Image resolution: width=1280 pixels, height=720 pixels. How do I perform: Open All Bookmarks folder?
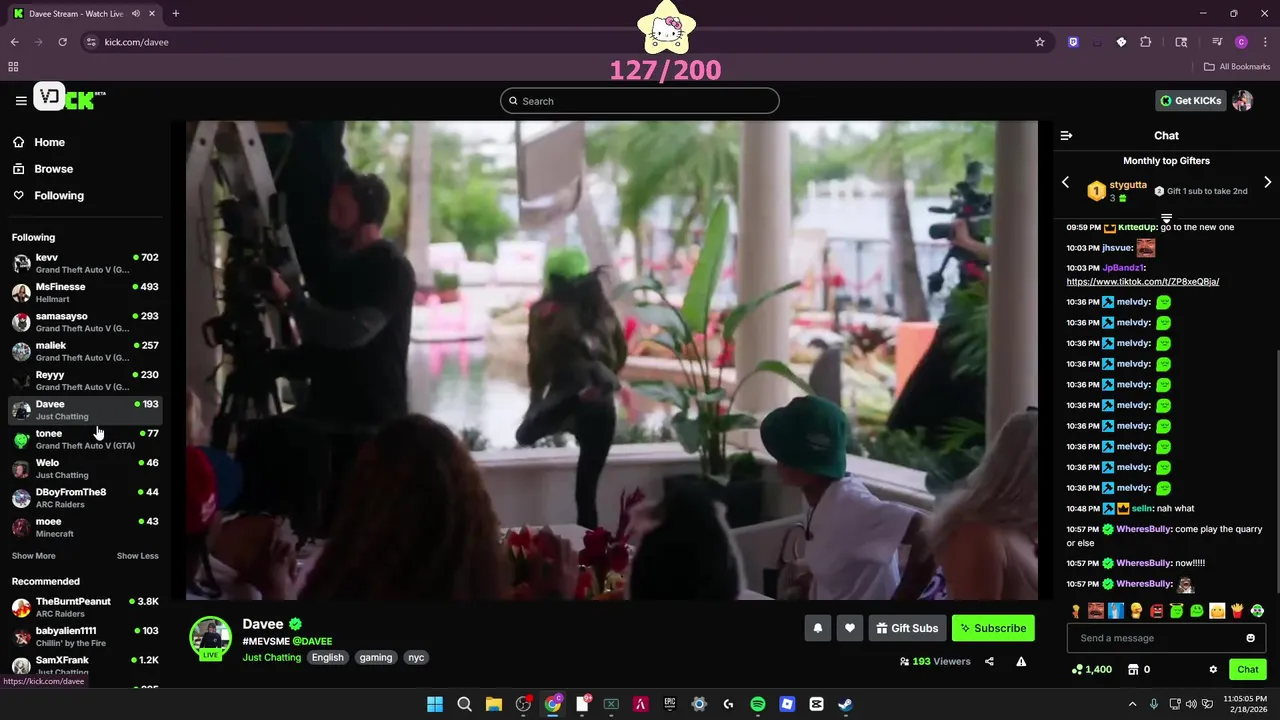[1237, 67]
